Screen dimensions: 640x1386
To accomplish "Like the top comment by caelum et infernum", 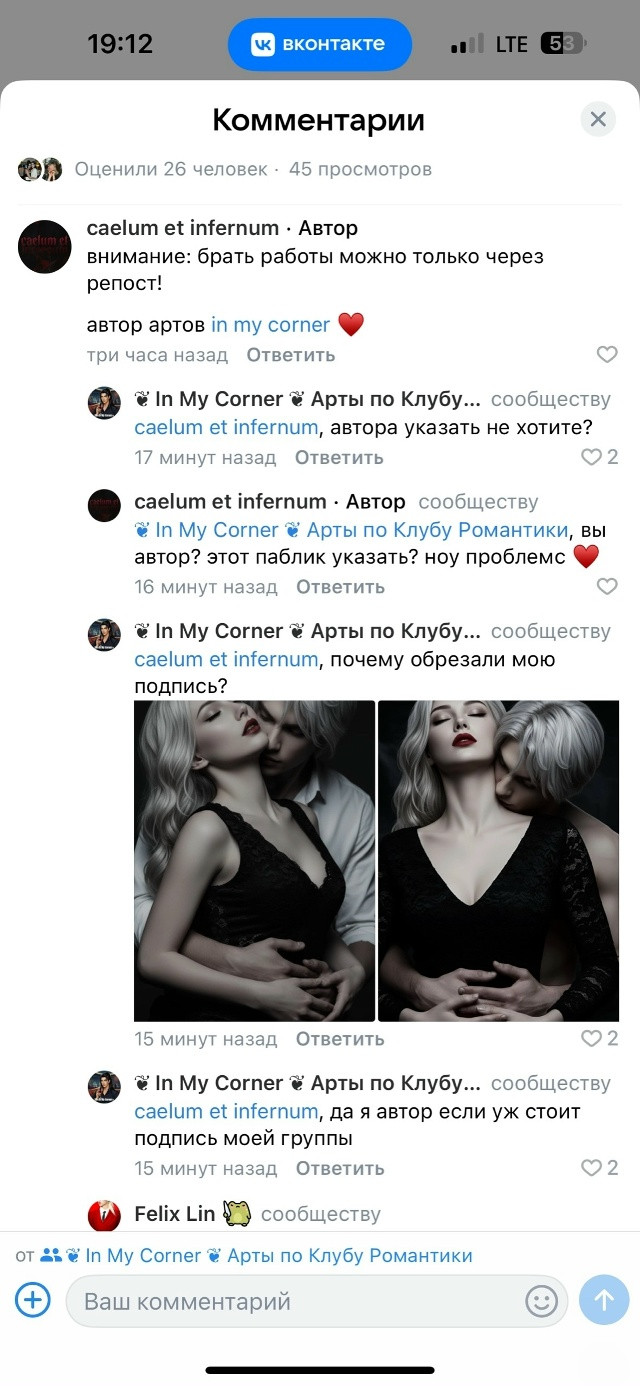I will 607,355.
